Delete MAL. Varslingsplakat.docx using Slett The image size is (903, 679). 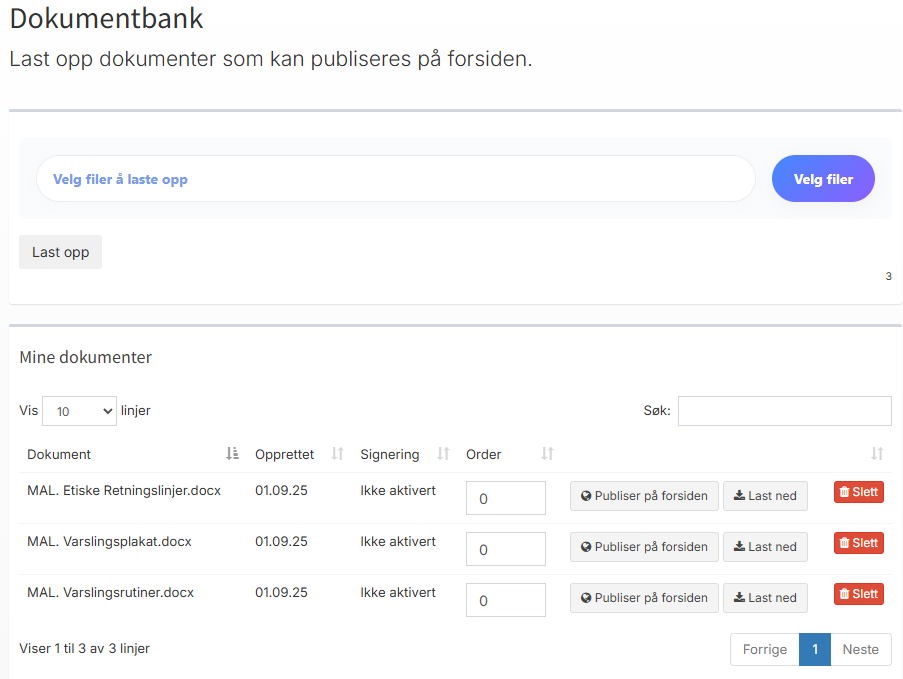(x=858, y=543)
